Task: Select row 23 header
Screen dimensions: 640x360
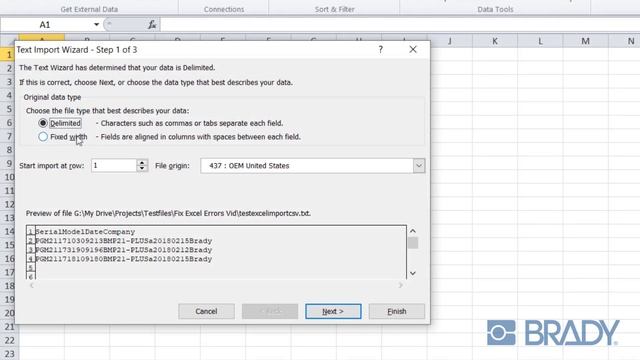Action: click(9, 353)
